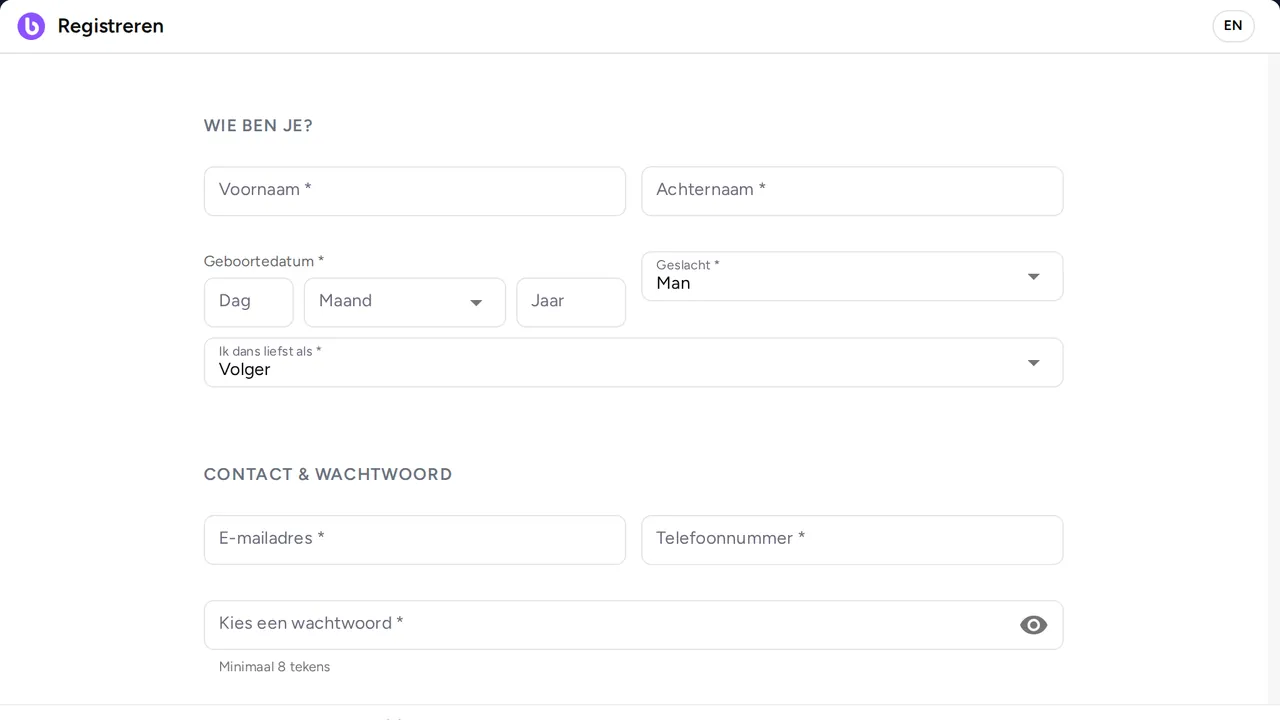Select the Telefoonnummer field
1280x720 pixels.
(x=852, y=540)
